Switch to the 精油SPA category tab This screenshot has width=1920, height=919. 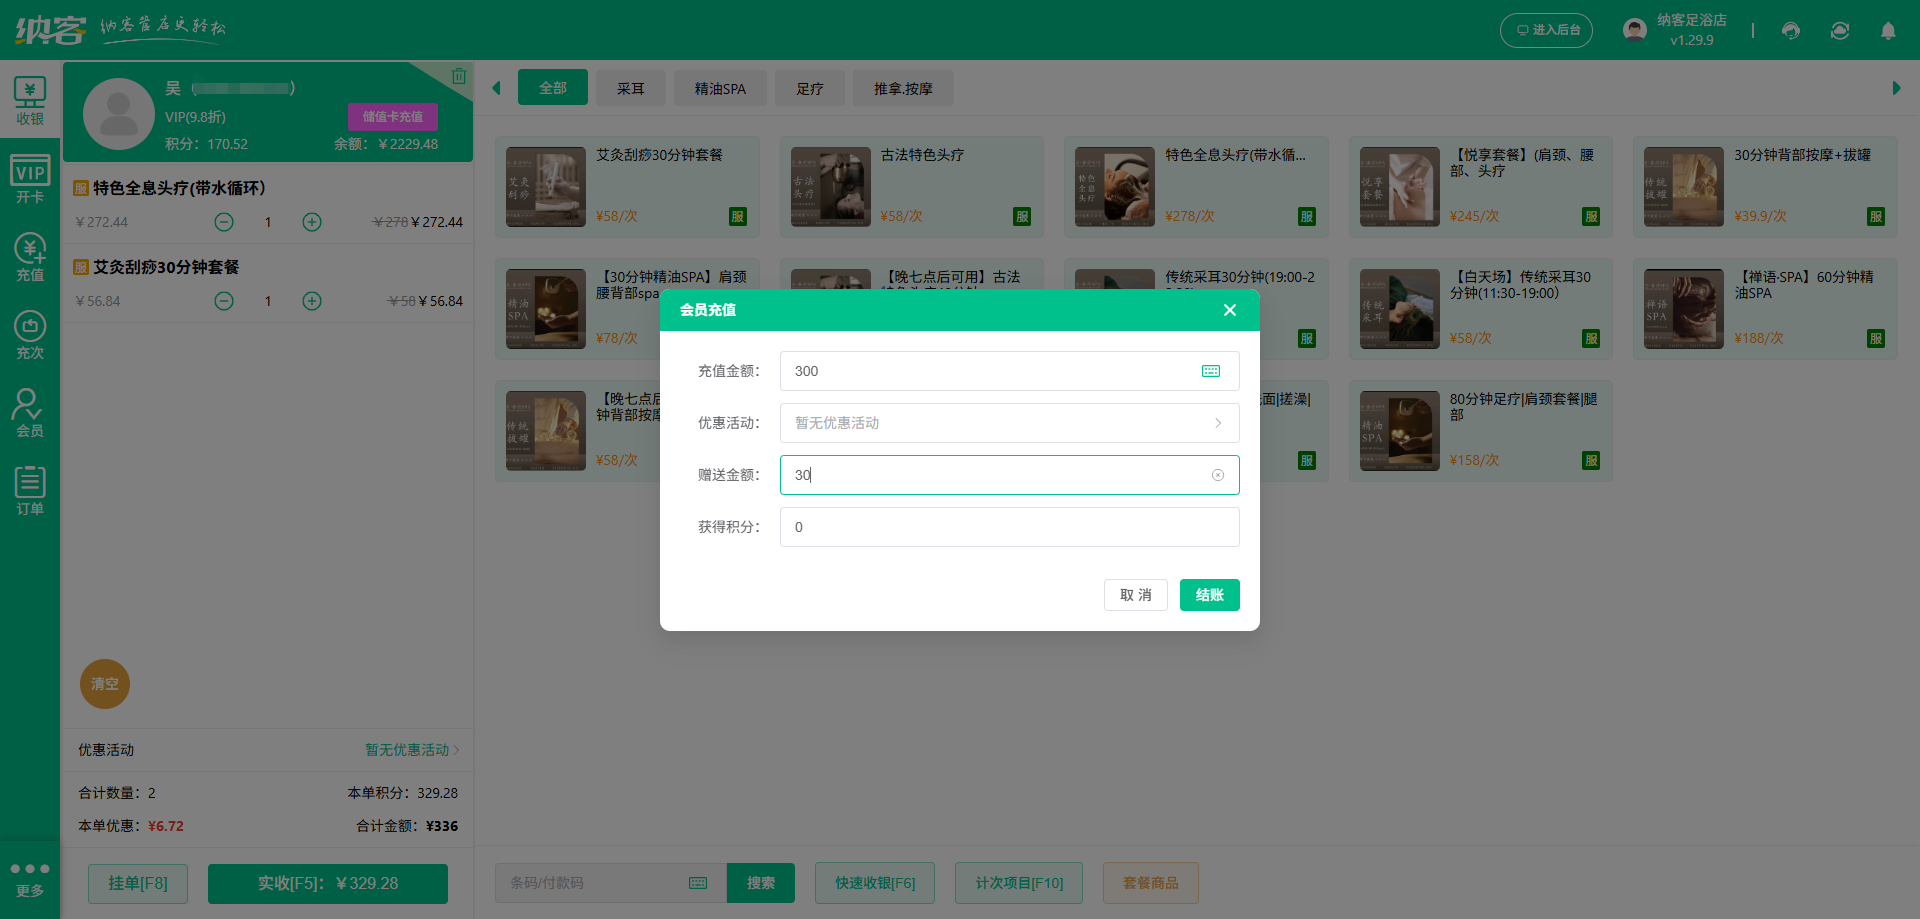click(720, 89)
